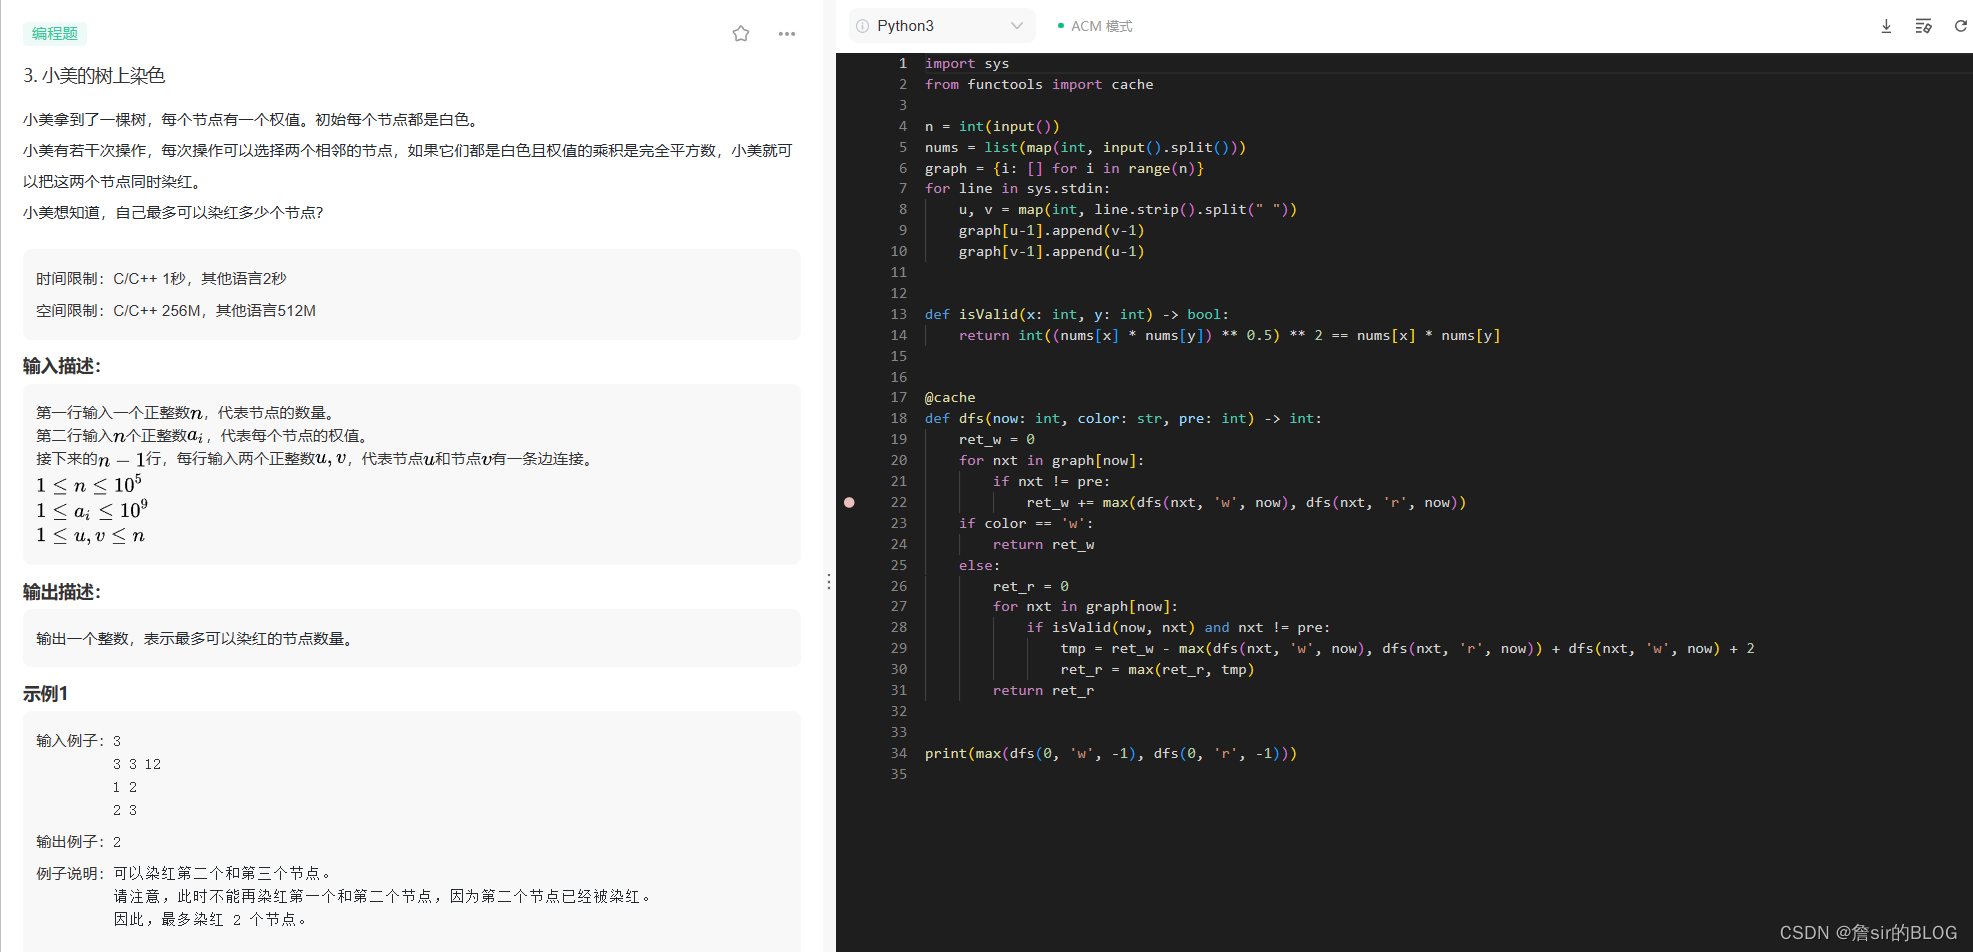Click 'from functools import cache' line
The height and width of the screenshot is (952, 1973).
point(1039,84)
